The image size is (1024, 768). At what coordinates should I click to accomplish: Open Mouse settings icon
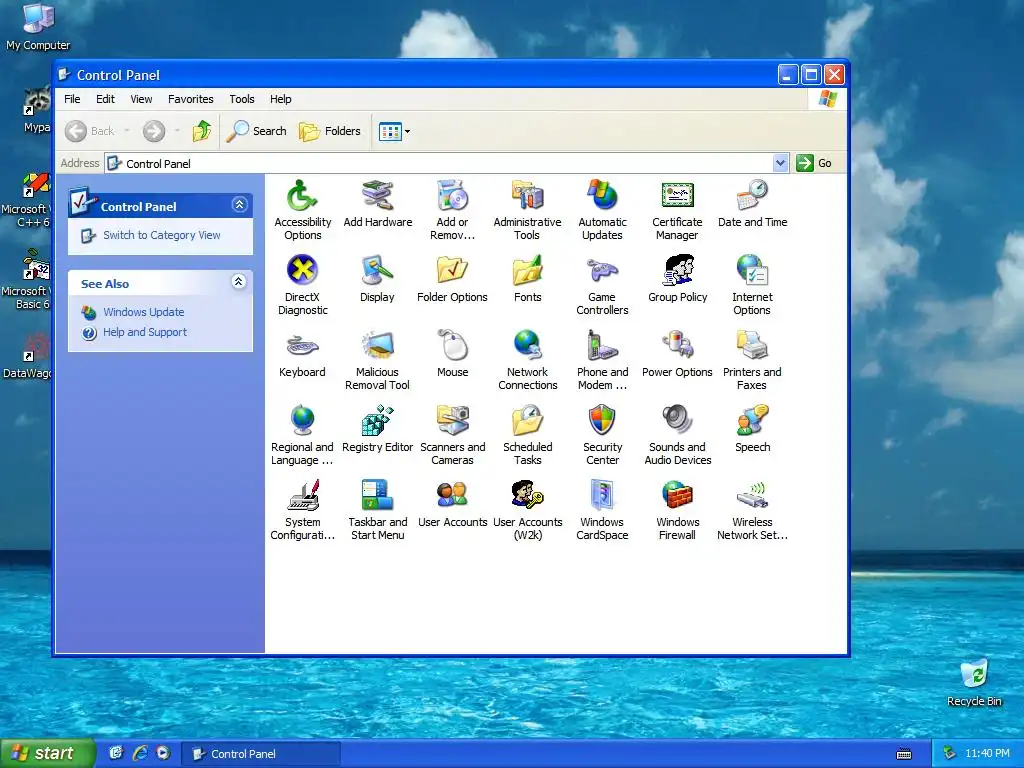click(453, 345)
